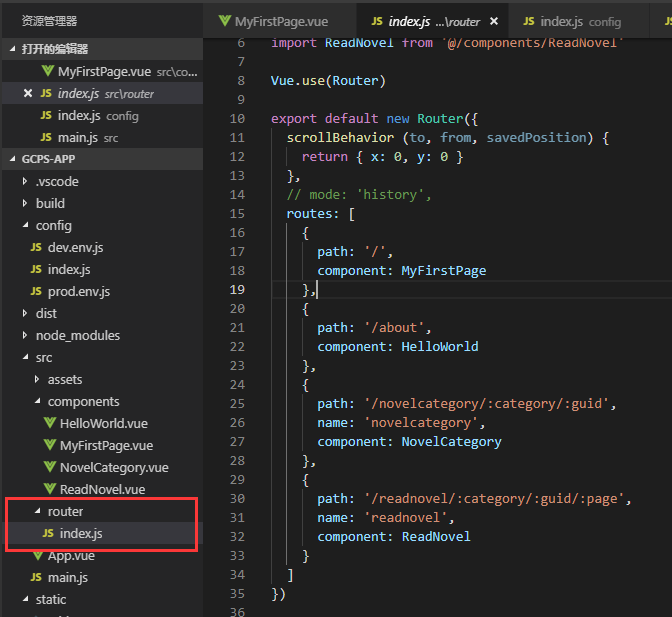This screenshot has height=617, width=672.
Task: Switch to the index.js config tab
Action: (579, 21)
